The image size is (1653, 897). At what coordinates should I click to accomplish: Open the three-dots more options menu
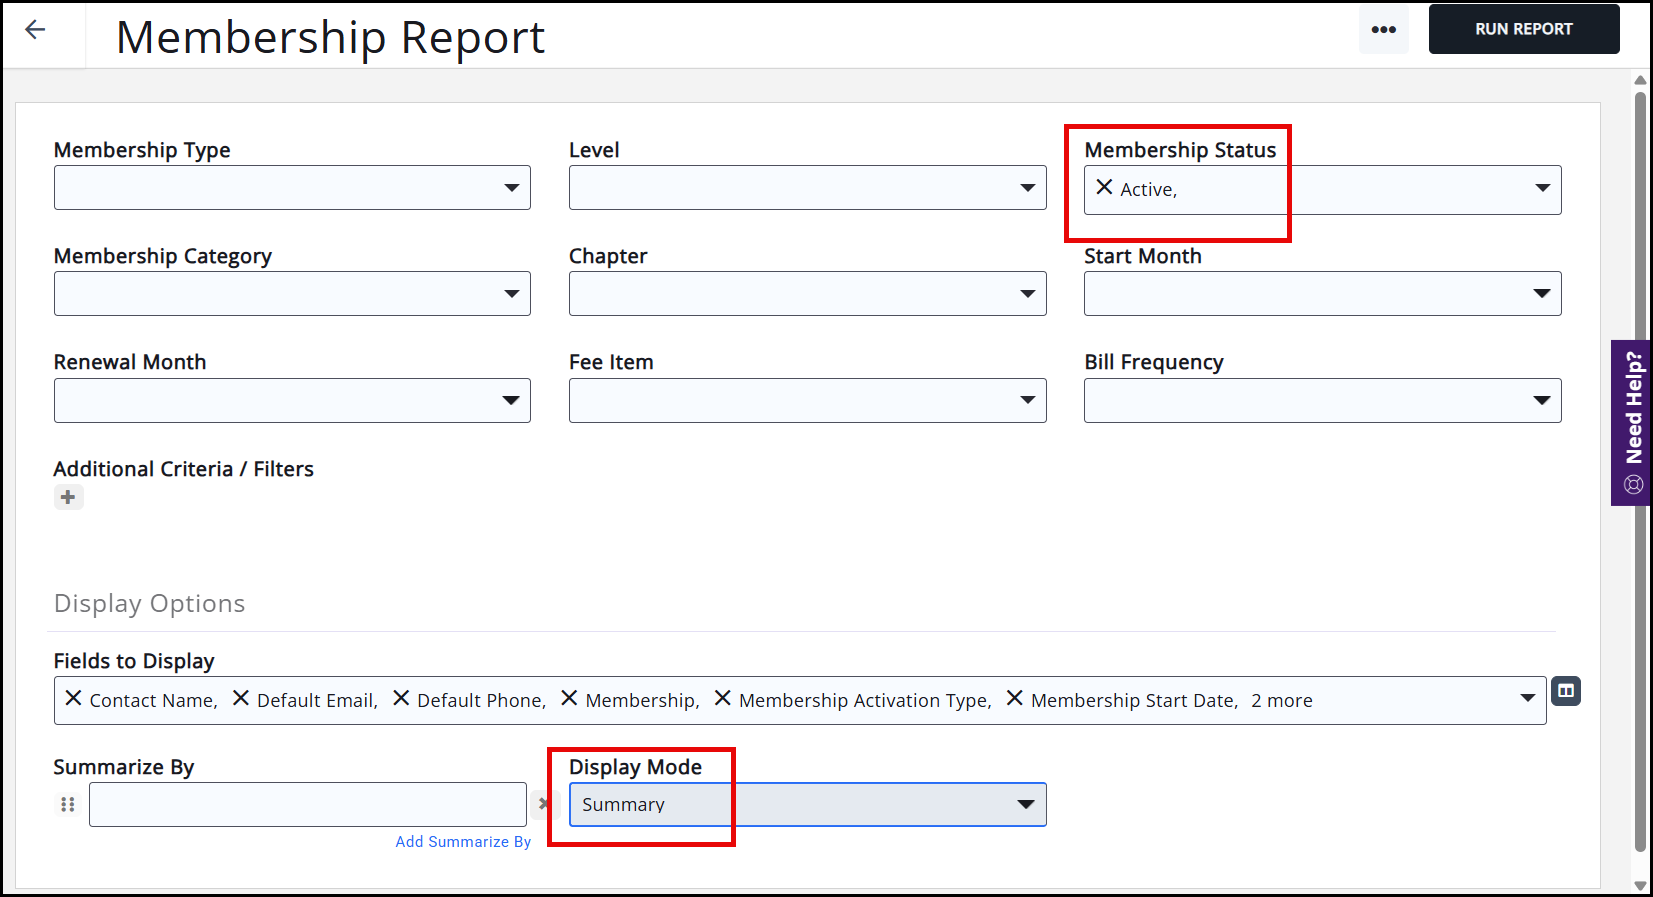pos(1383,30)
